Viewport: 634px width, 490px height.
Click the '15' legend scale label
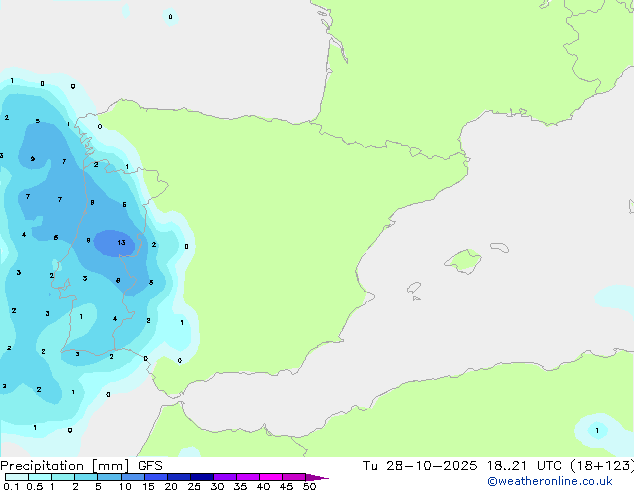pyautogui.click(x=148, y=486)
